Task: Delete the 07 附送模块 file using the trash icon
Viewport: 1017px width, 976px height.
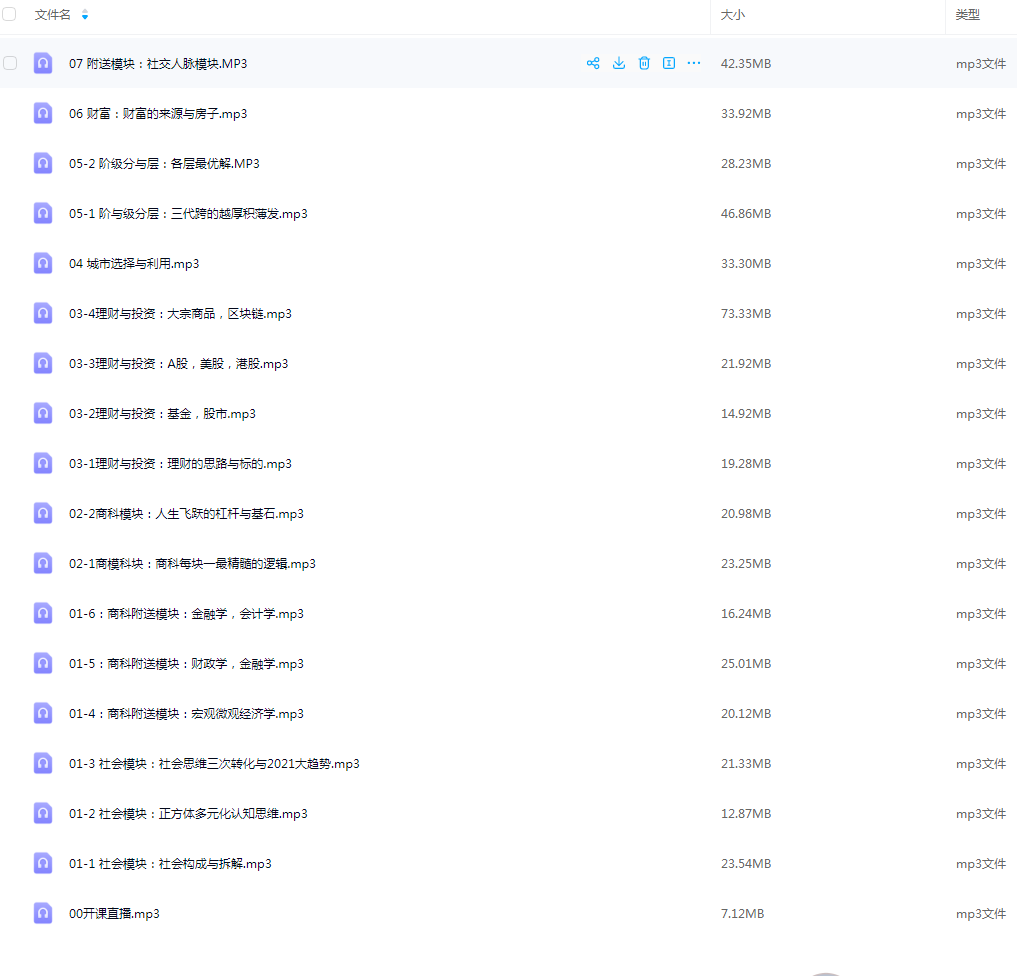Action: coord(644,63)
